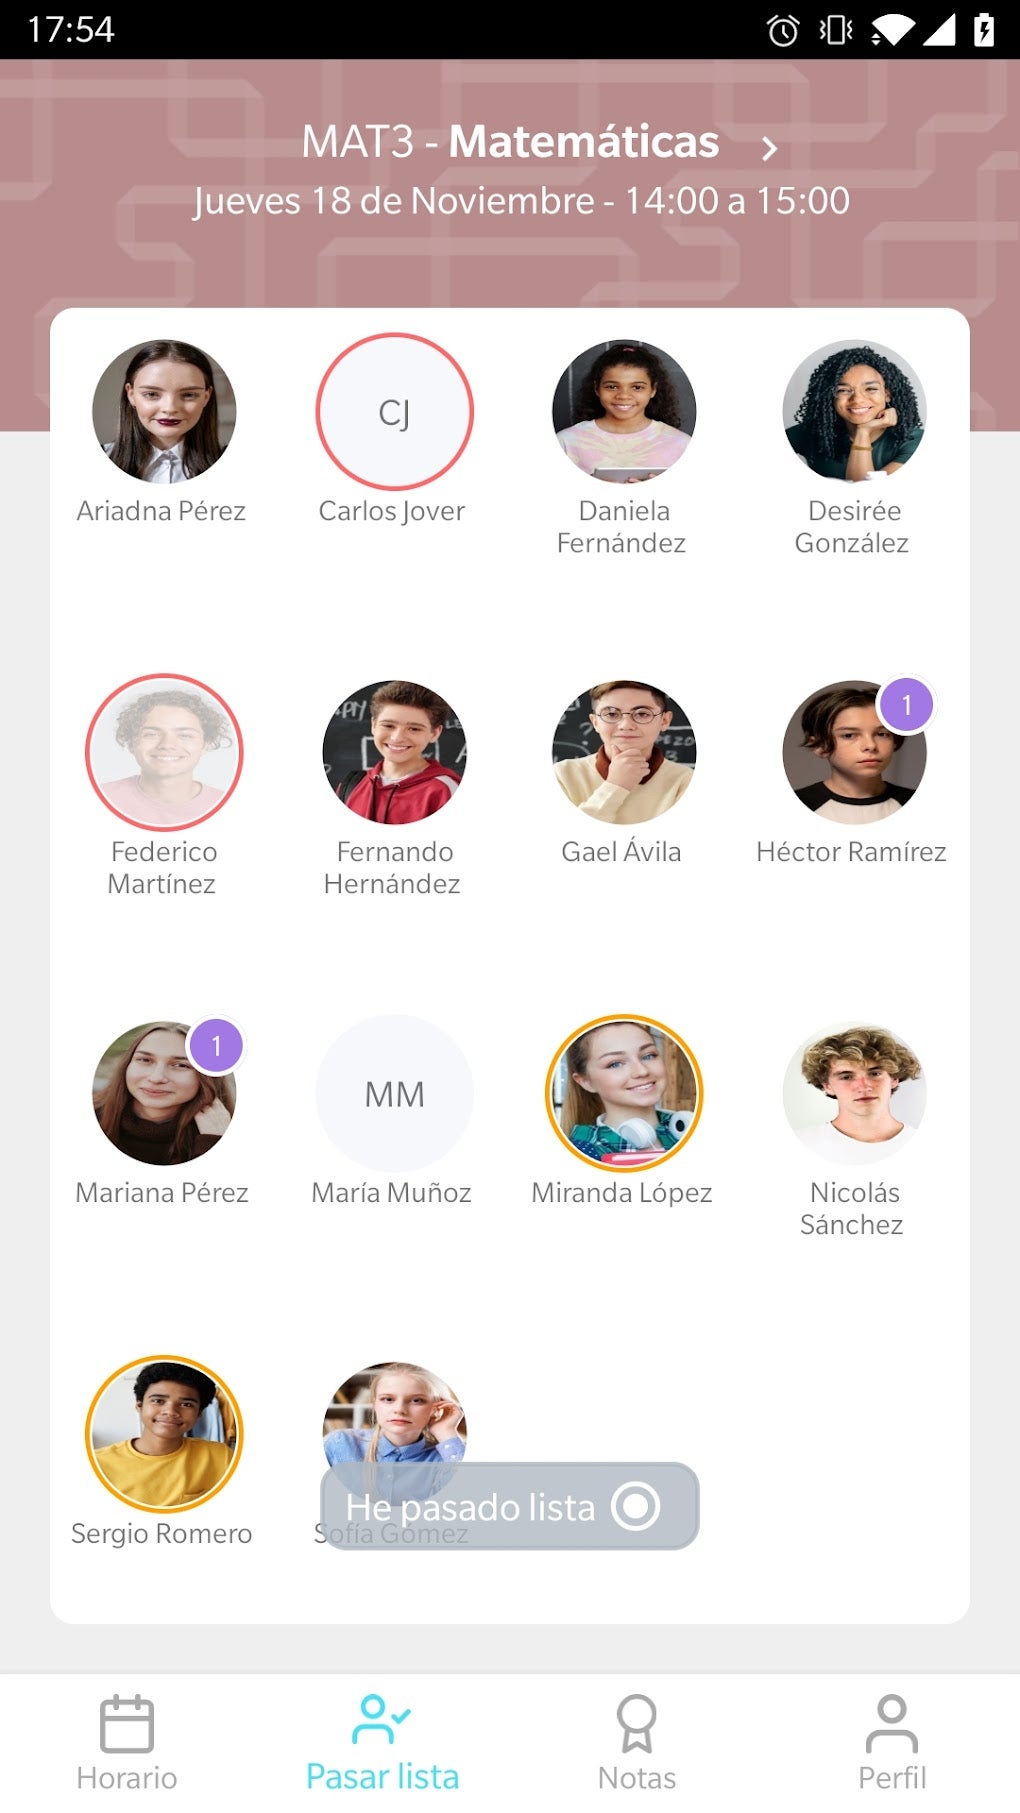Tap Nicolás Sánchez's name label
The width and height of the screenshot is (1020, 1813).
[x=853, y=1208]
